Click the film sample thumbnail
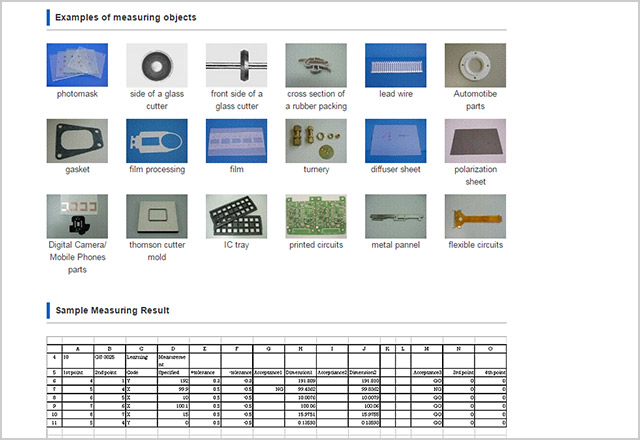This screenshot has height=440, width=640. 236,140
